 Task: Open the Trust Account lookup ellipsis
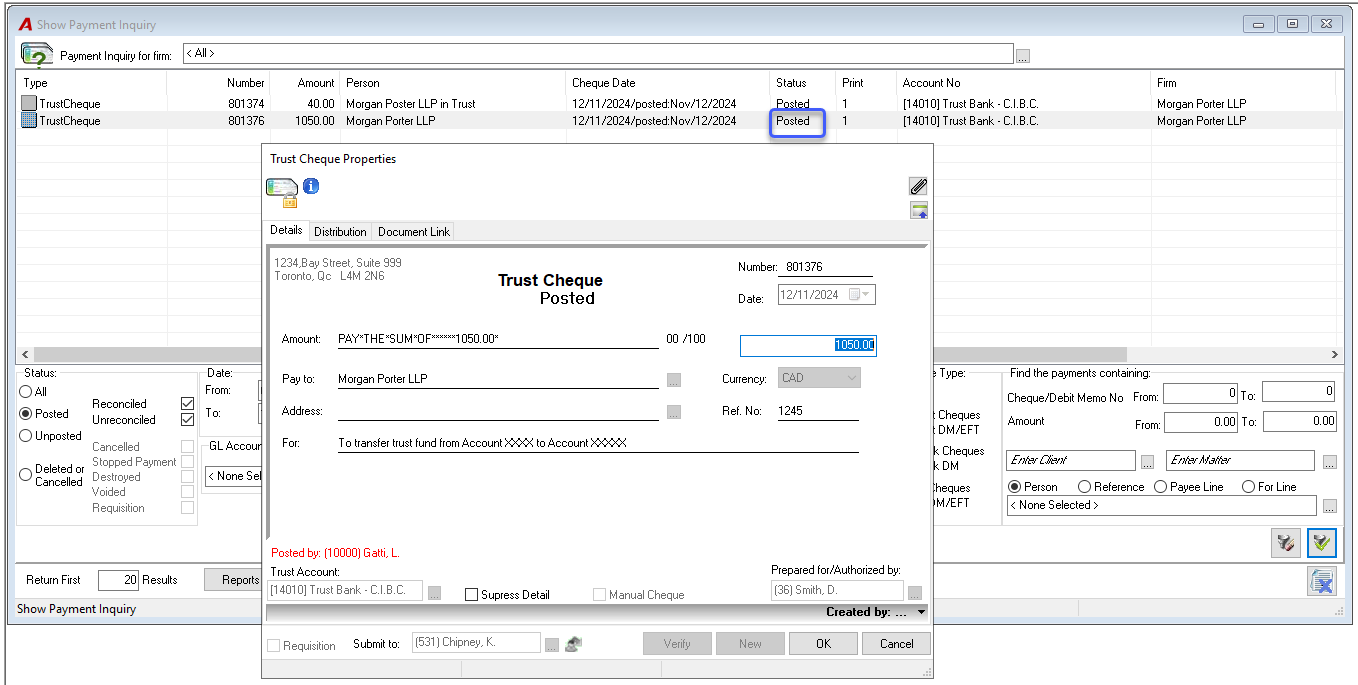coord(434,593)
